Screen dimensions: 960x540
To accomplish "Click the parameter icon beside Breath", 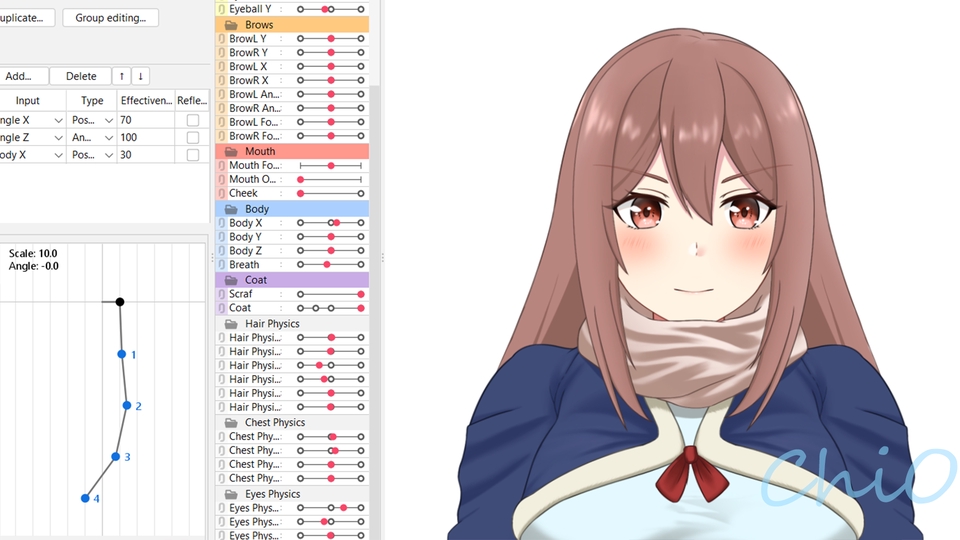I will click(222, 264).
